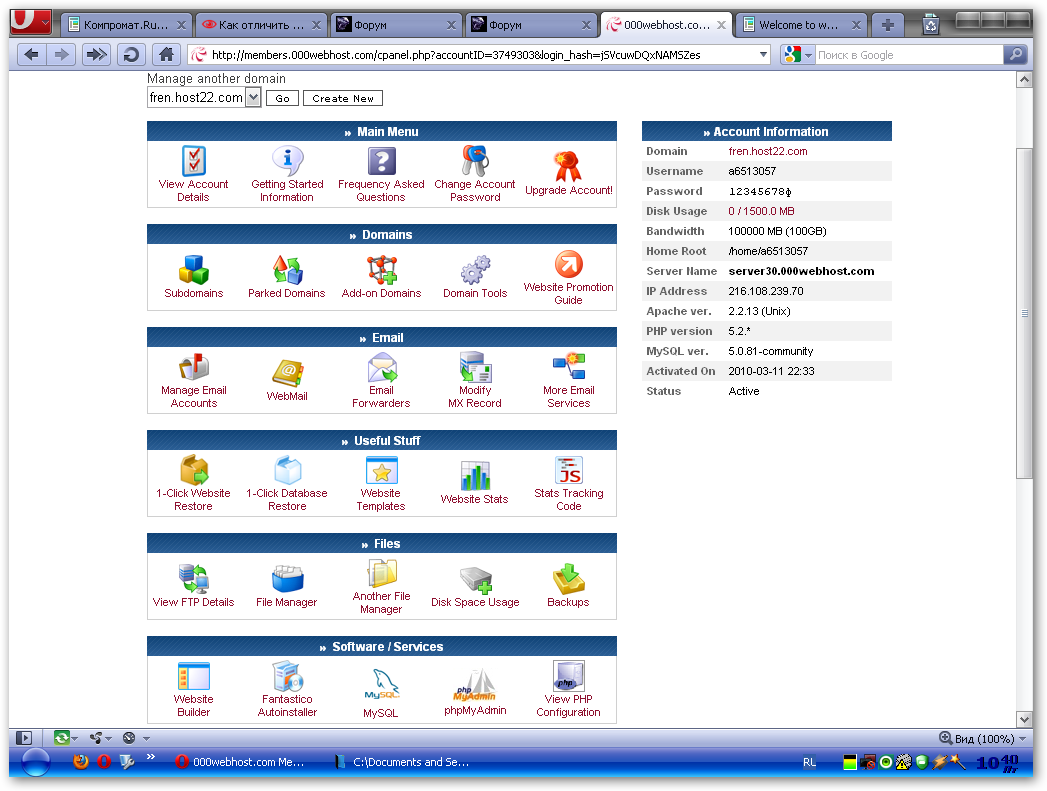1047x791 pixels.
Task: Click the Backups icon
Action: [x=568, y=579]
